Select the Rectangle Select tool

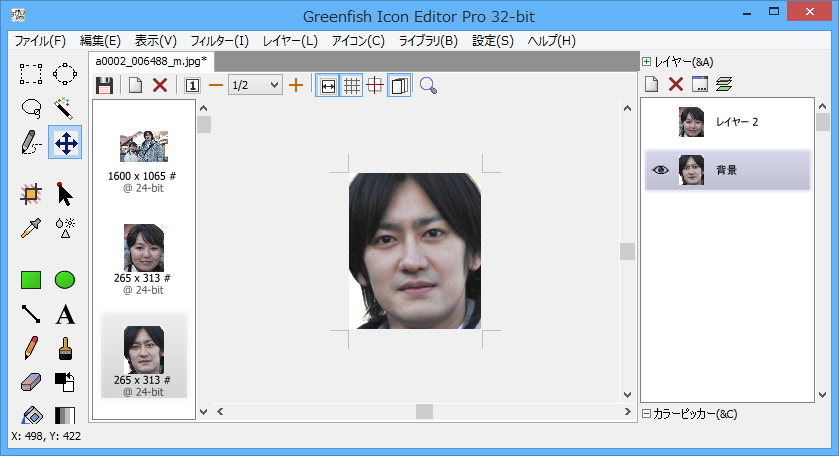click(31, 74)
